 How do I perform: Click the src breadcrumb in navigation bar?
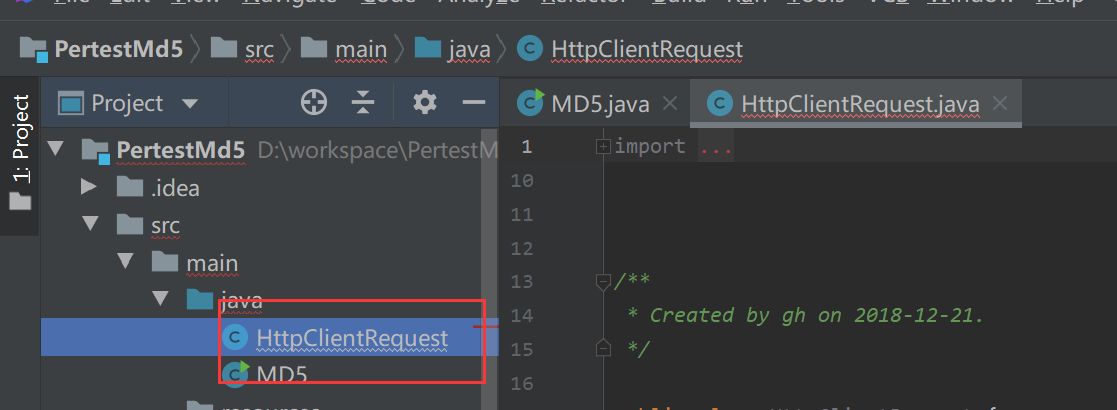258,48
